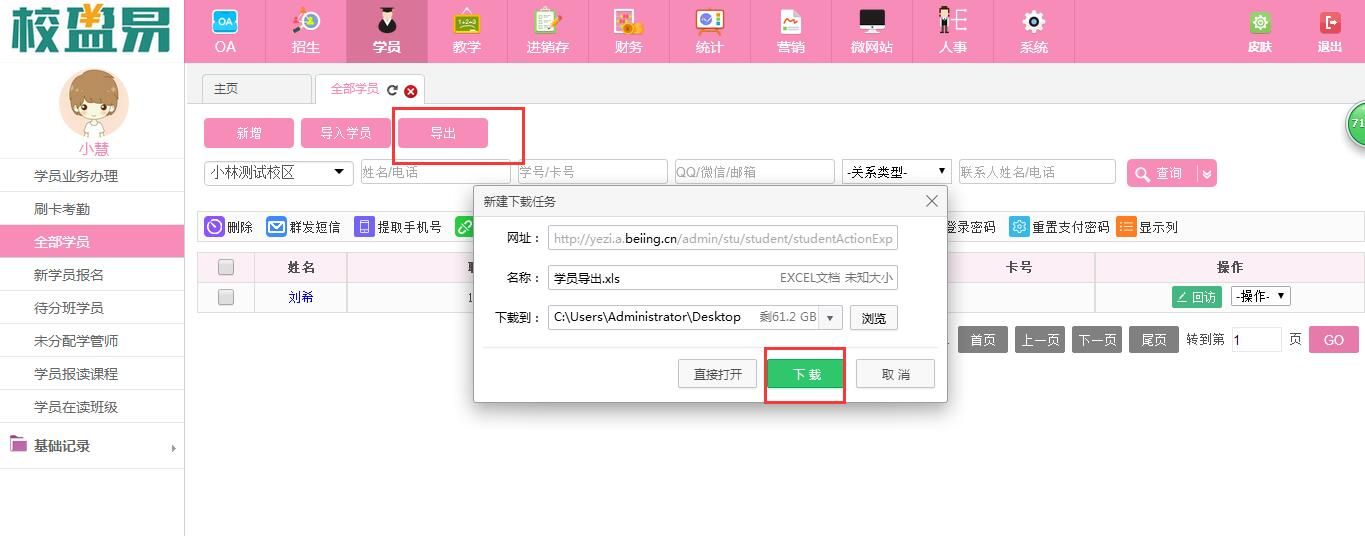
Task: Open the 统计 statistics module
Action: [x=709, y=23]
